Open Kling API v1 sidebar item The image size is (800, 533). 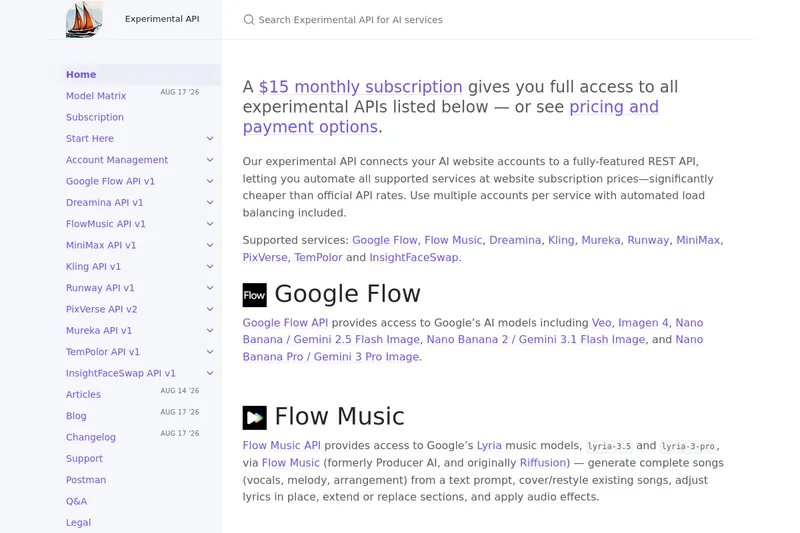tap(93, 267)
